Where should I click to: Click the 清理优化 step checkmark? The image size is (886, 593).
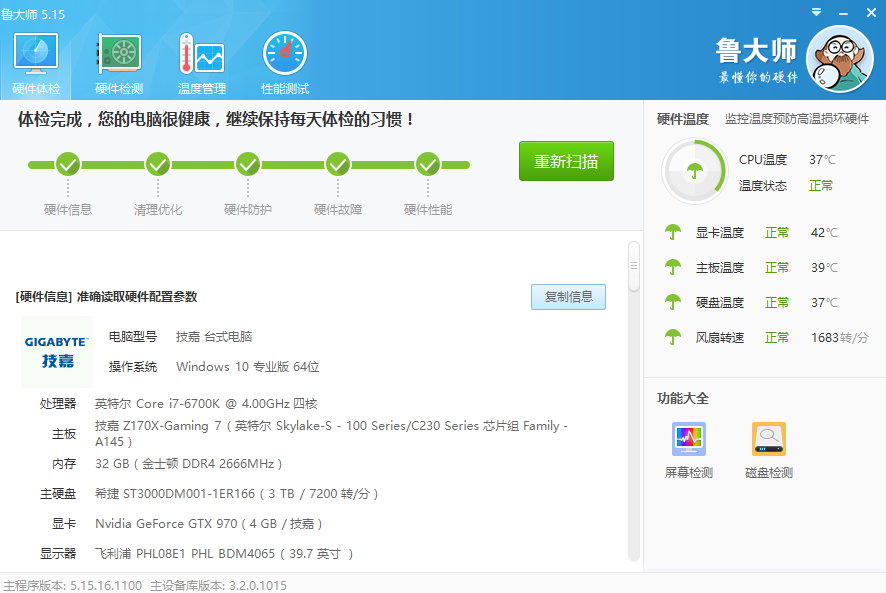[x=158, y=165]
